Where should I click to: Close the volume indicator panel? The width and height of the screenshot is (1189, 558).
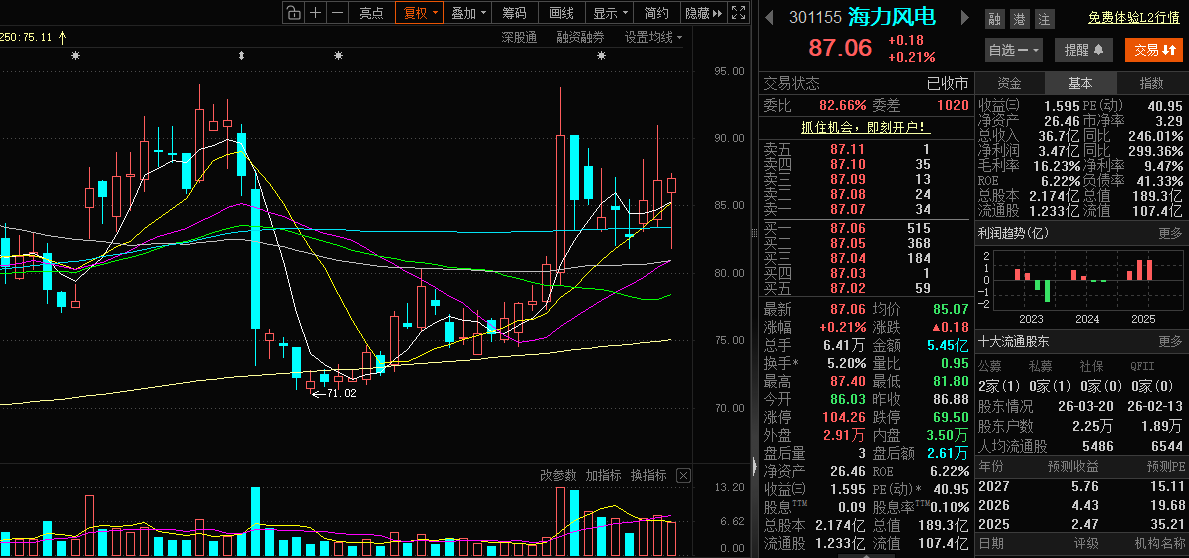[x=683, y=475]
